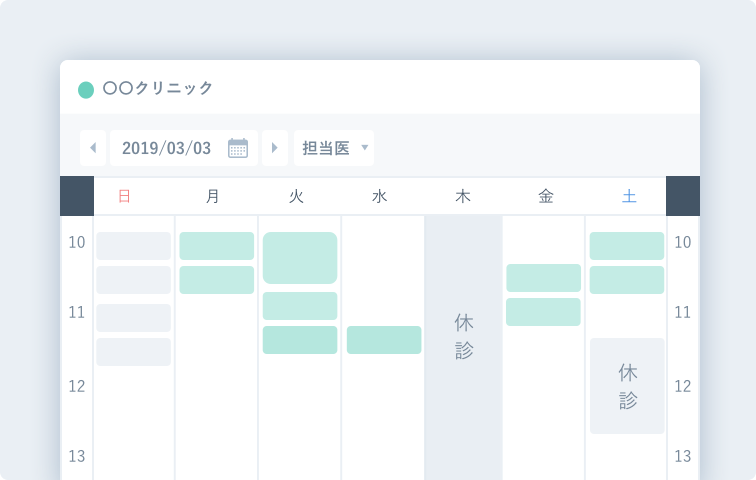This screenshot has width=756, height=480.
Task: Click Saturday's 休診 closed block
Action: (627, 386)
